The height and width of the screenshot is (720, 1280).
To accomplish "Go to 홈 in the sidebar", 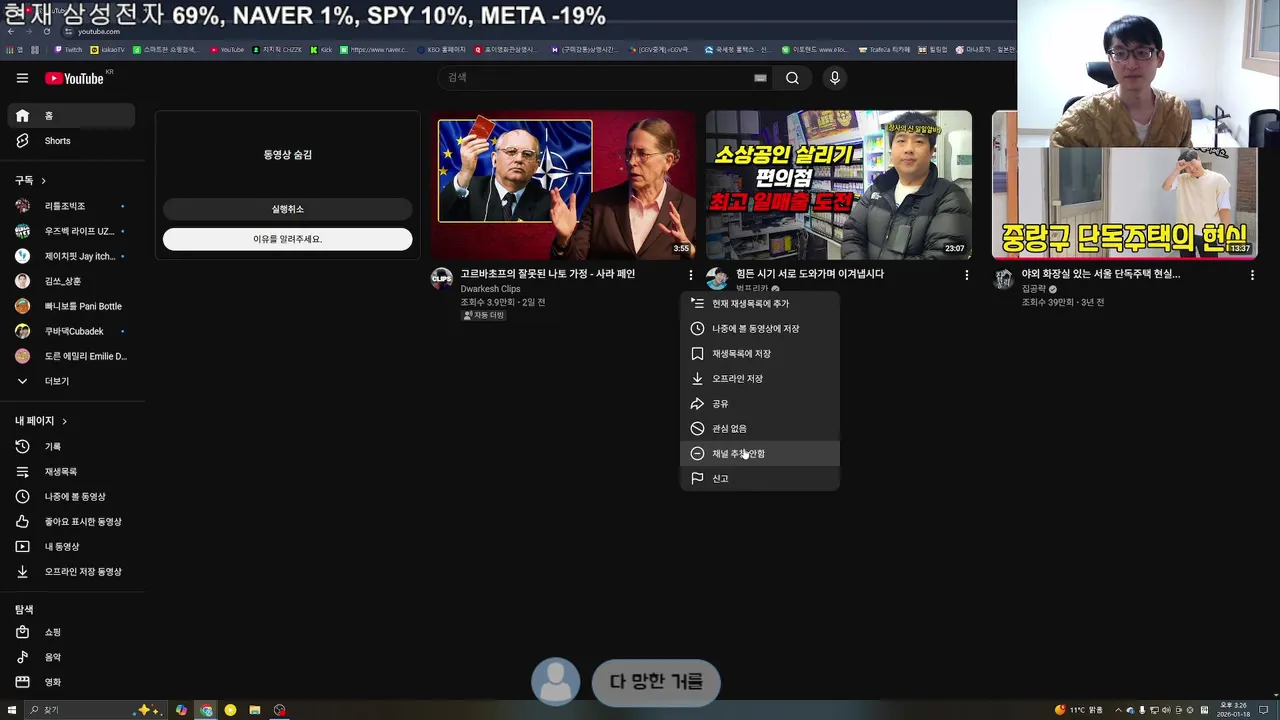I will 72,116.
